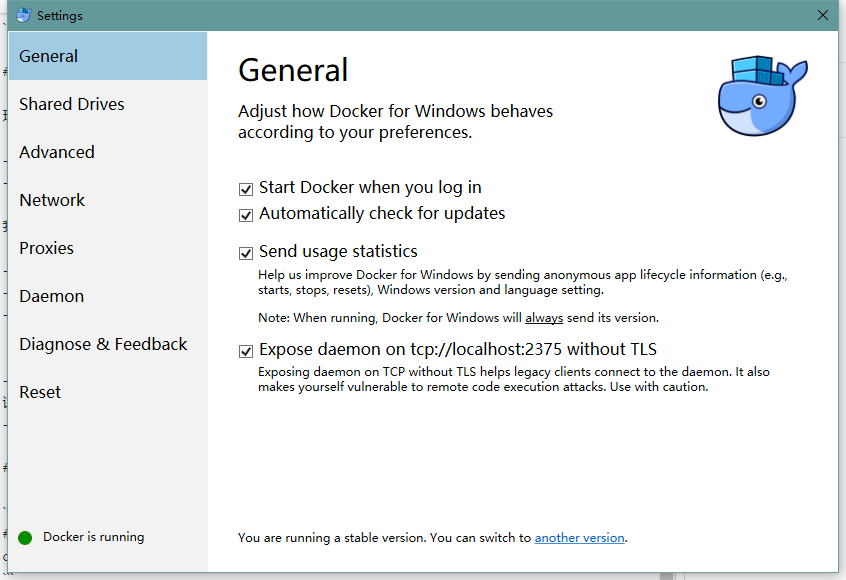Disable Expose daemon on tcp://localhost:2375 without TLS
846x580 pixels.
(246, 350)
